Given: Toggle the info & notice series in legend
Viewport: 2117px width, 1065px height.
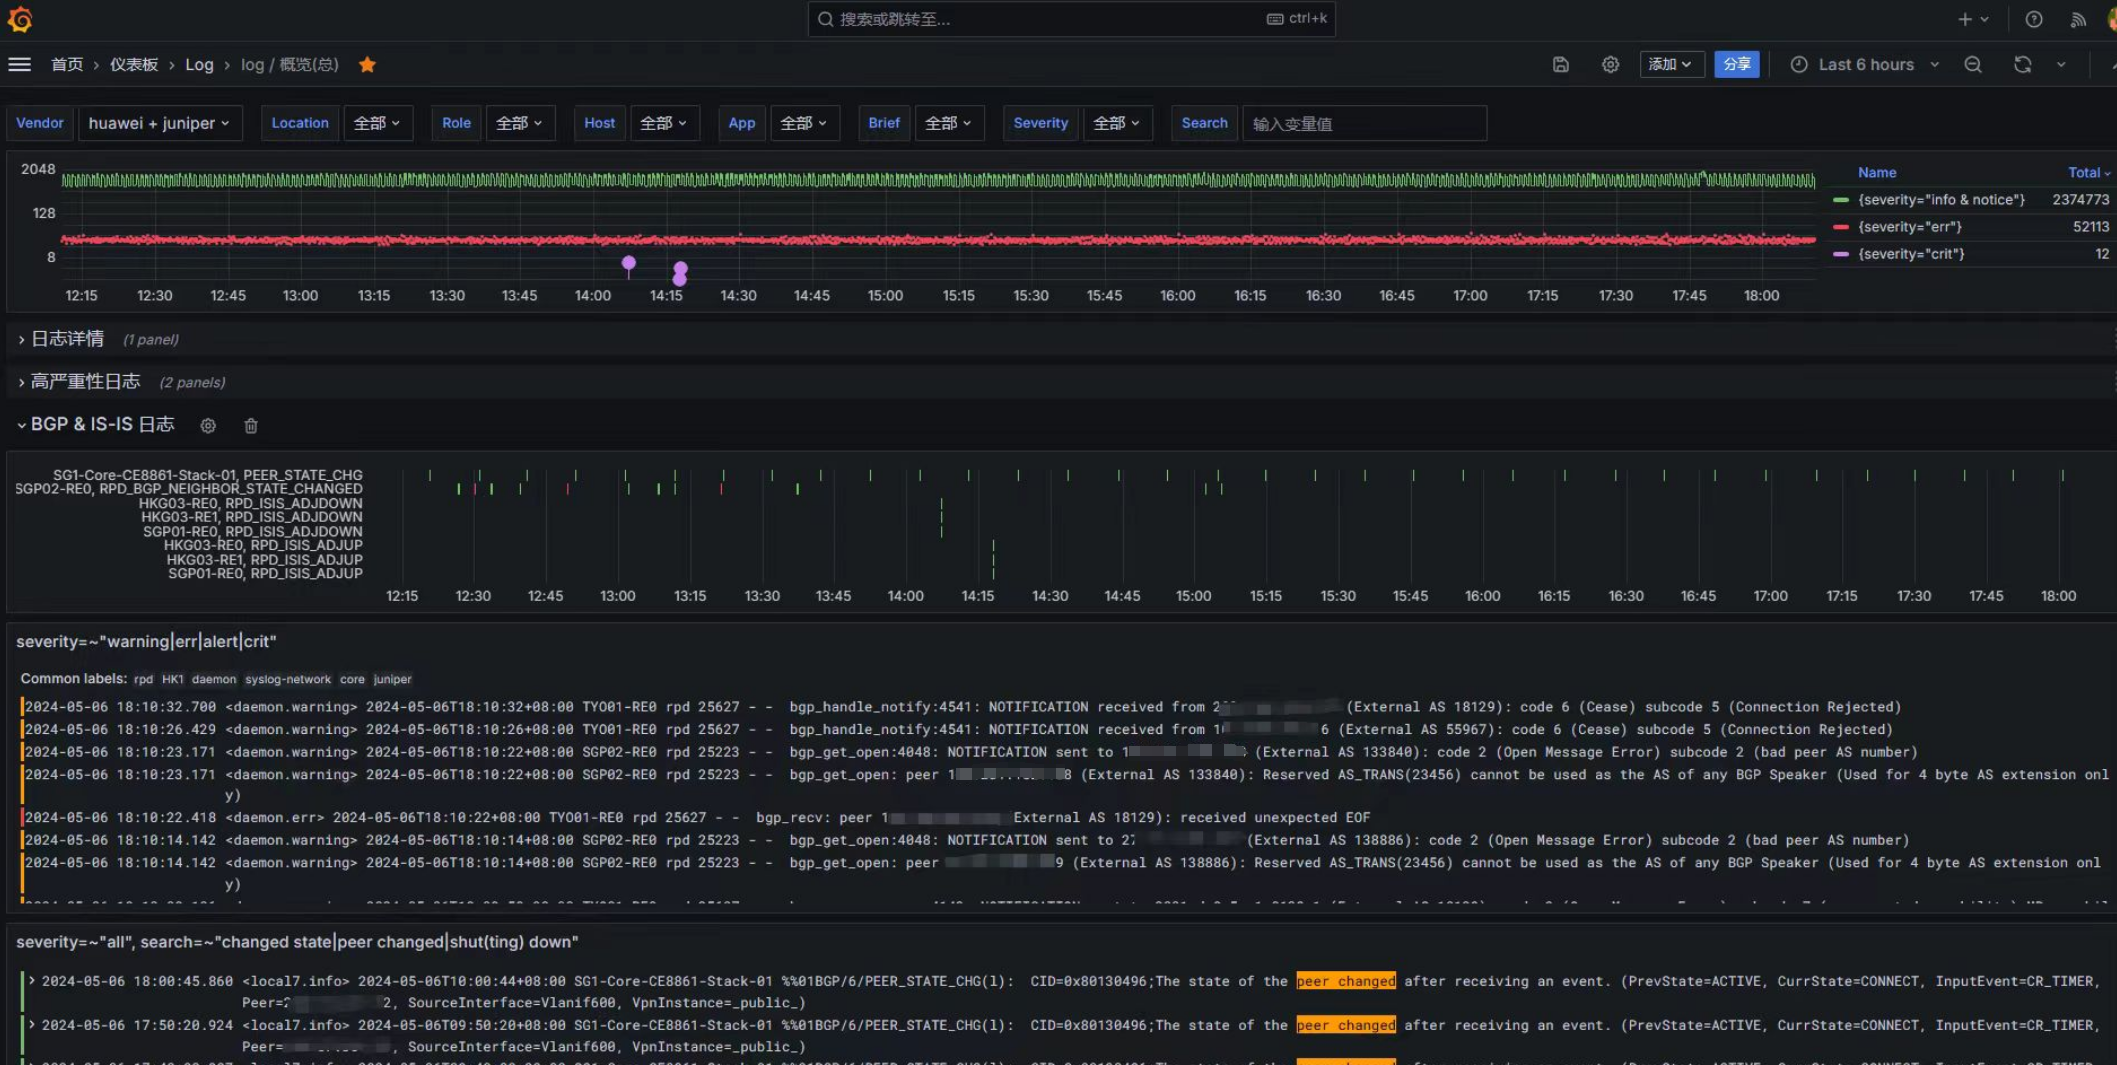Looking at the screenshot, I should (x=1940, y=200).
